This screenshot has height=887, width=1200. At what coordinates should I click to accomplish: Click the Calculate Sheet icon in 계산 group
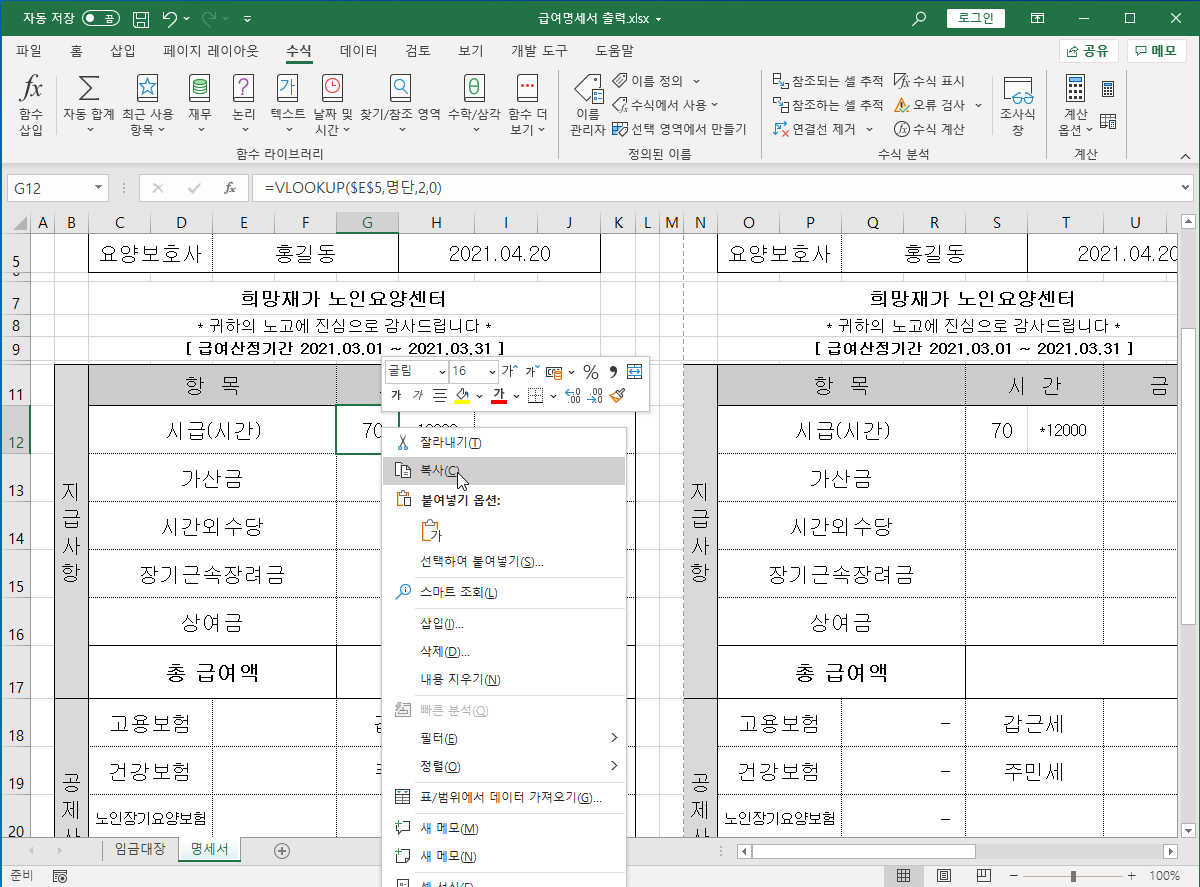(1108, 121)
